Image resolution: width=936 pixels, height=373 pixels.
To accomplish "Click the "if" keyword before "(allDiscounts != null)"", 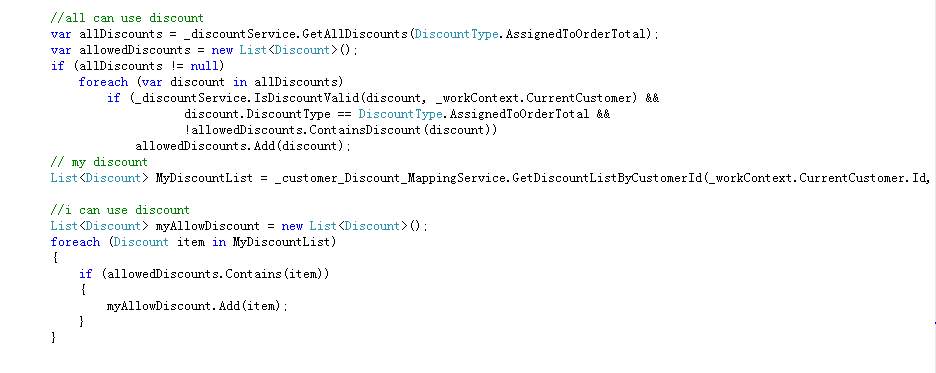I will pyautogui.click(x=57, y=66).
